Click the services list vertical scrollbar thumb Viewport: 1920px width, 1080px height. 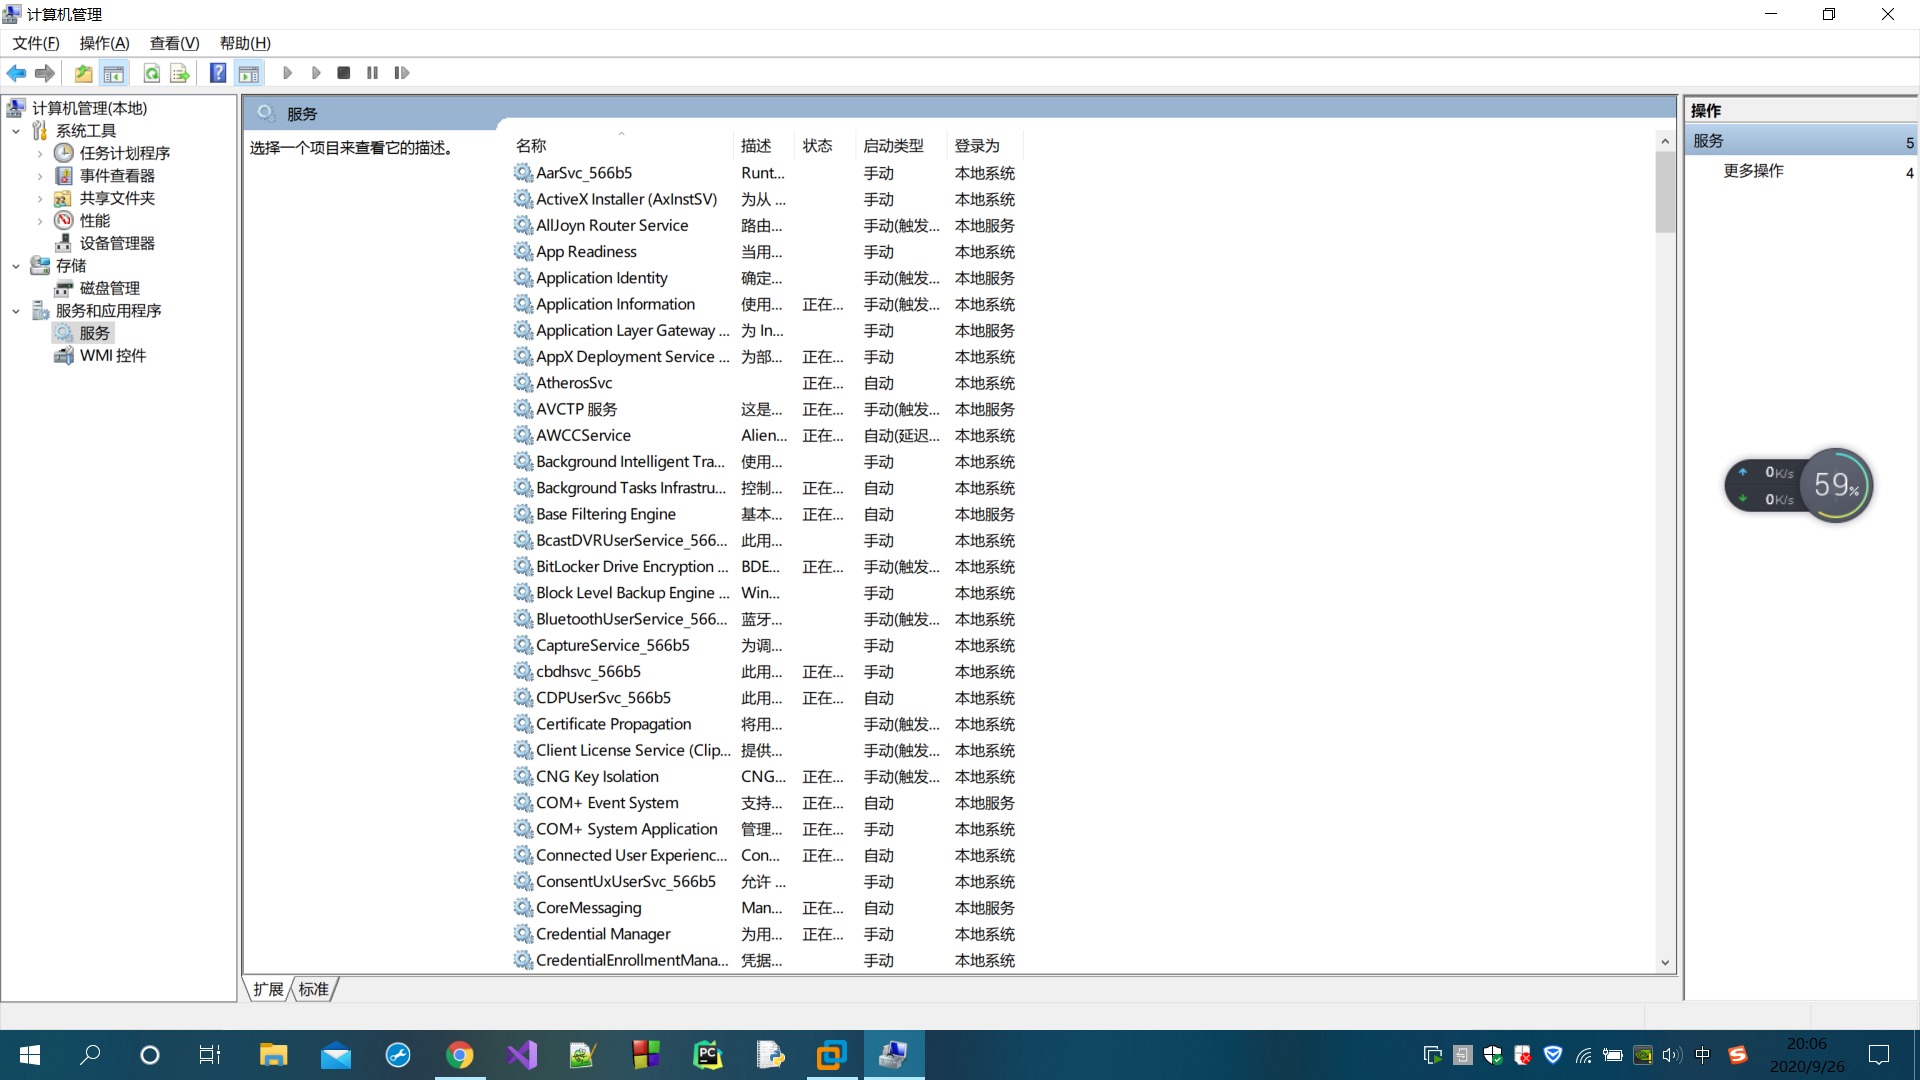click(x=1665, y=192)
